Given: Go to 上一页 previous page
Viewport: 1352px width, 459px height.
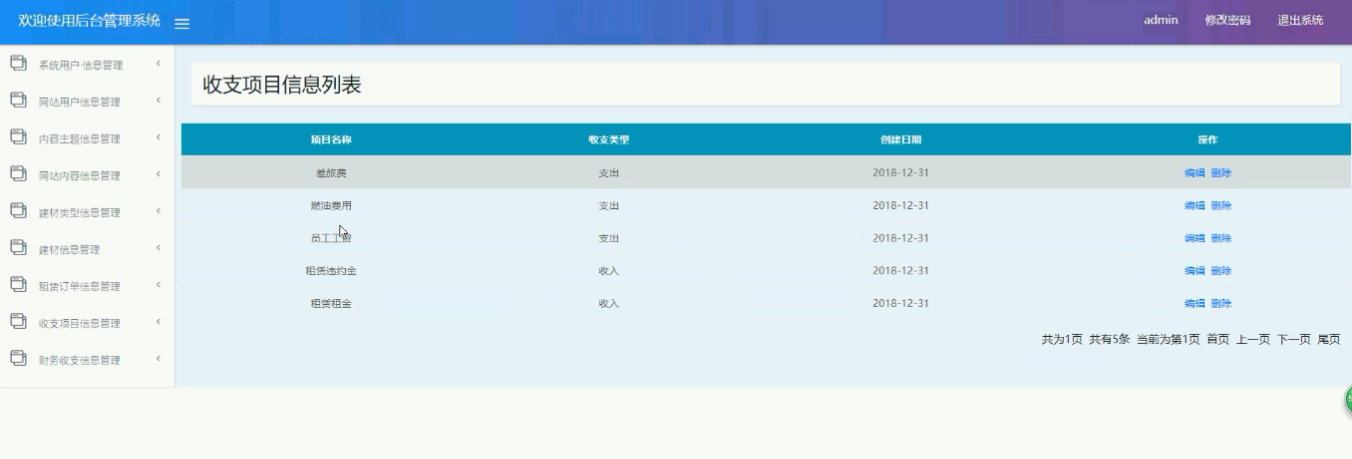Looking at the screenshot, I should tap(1253, 339).
